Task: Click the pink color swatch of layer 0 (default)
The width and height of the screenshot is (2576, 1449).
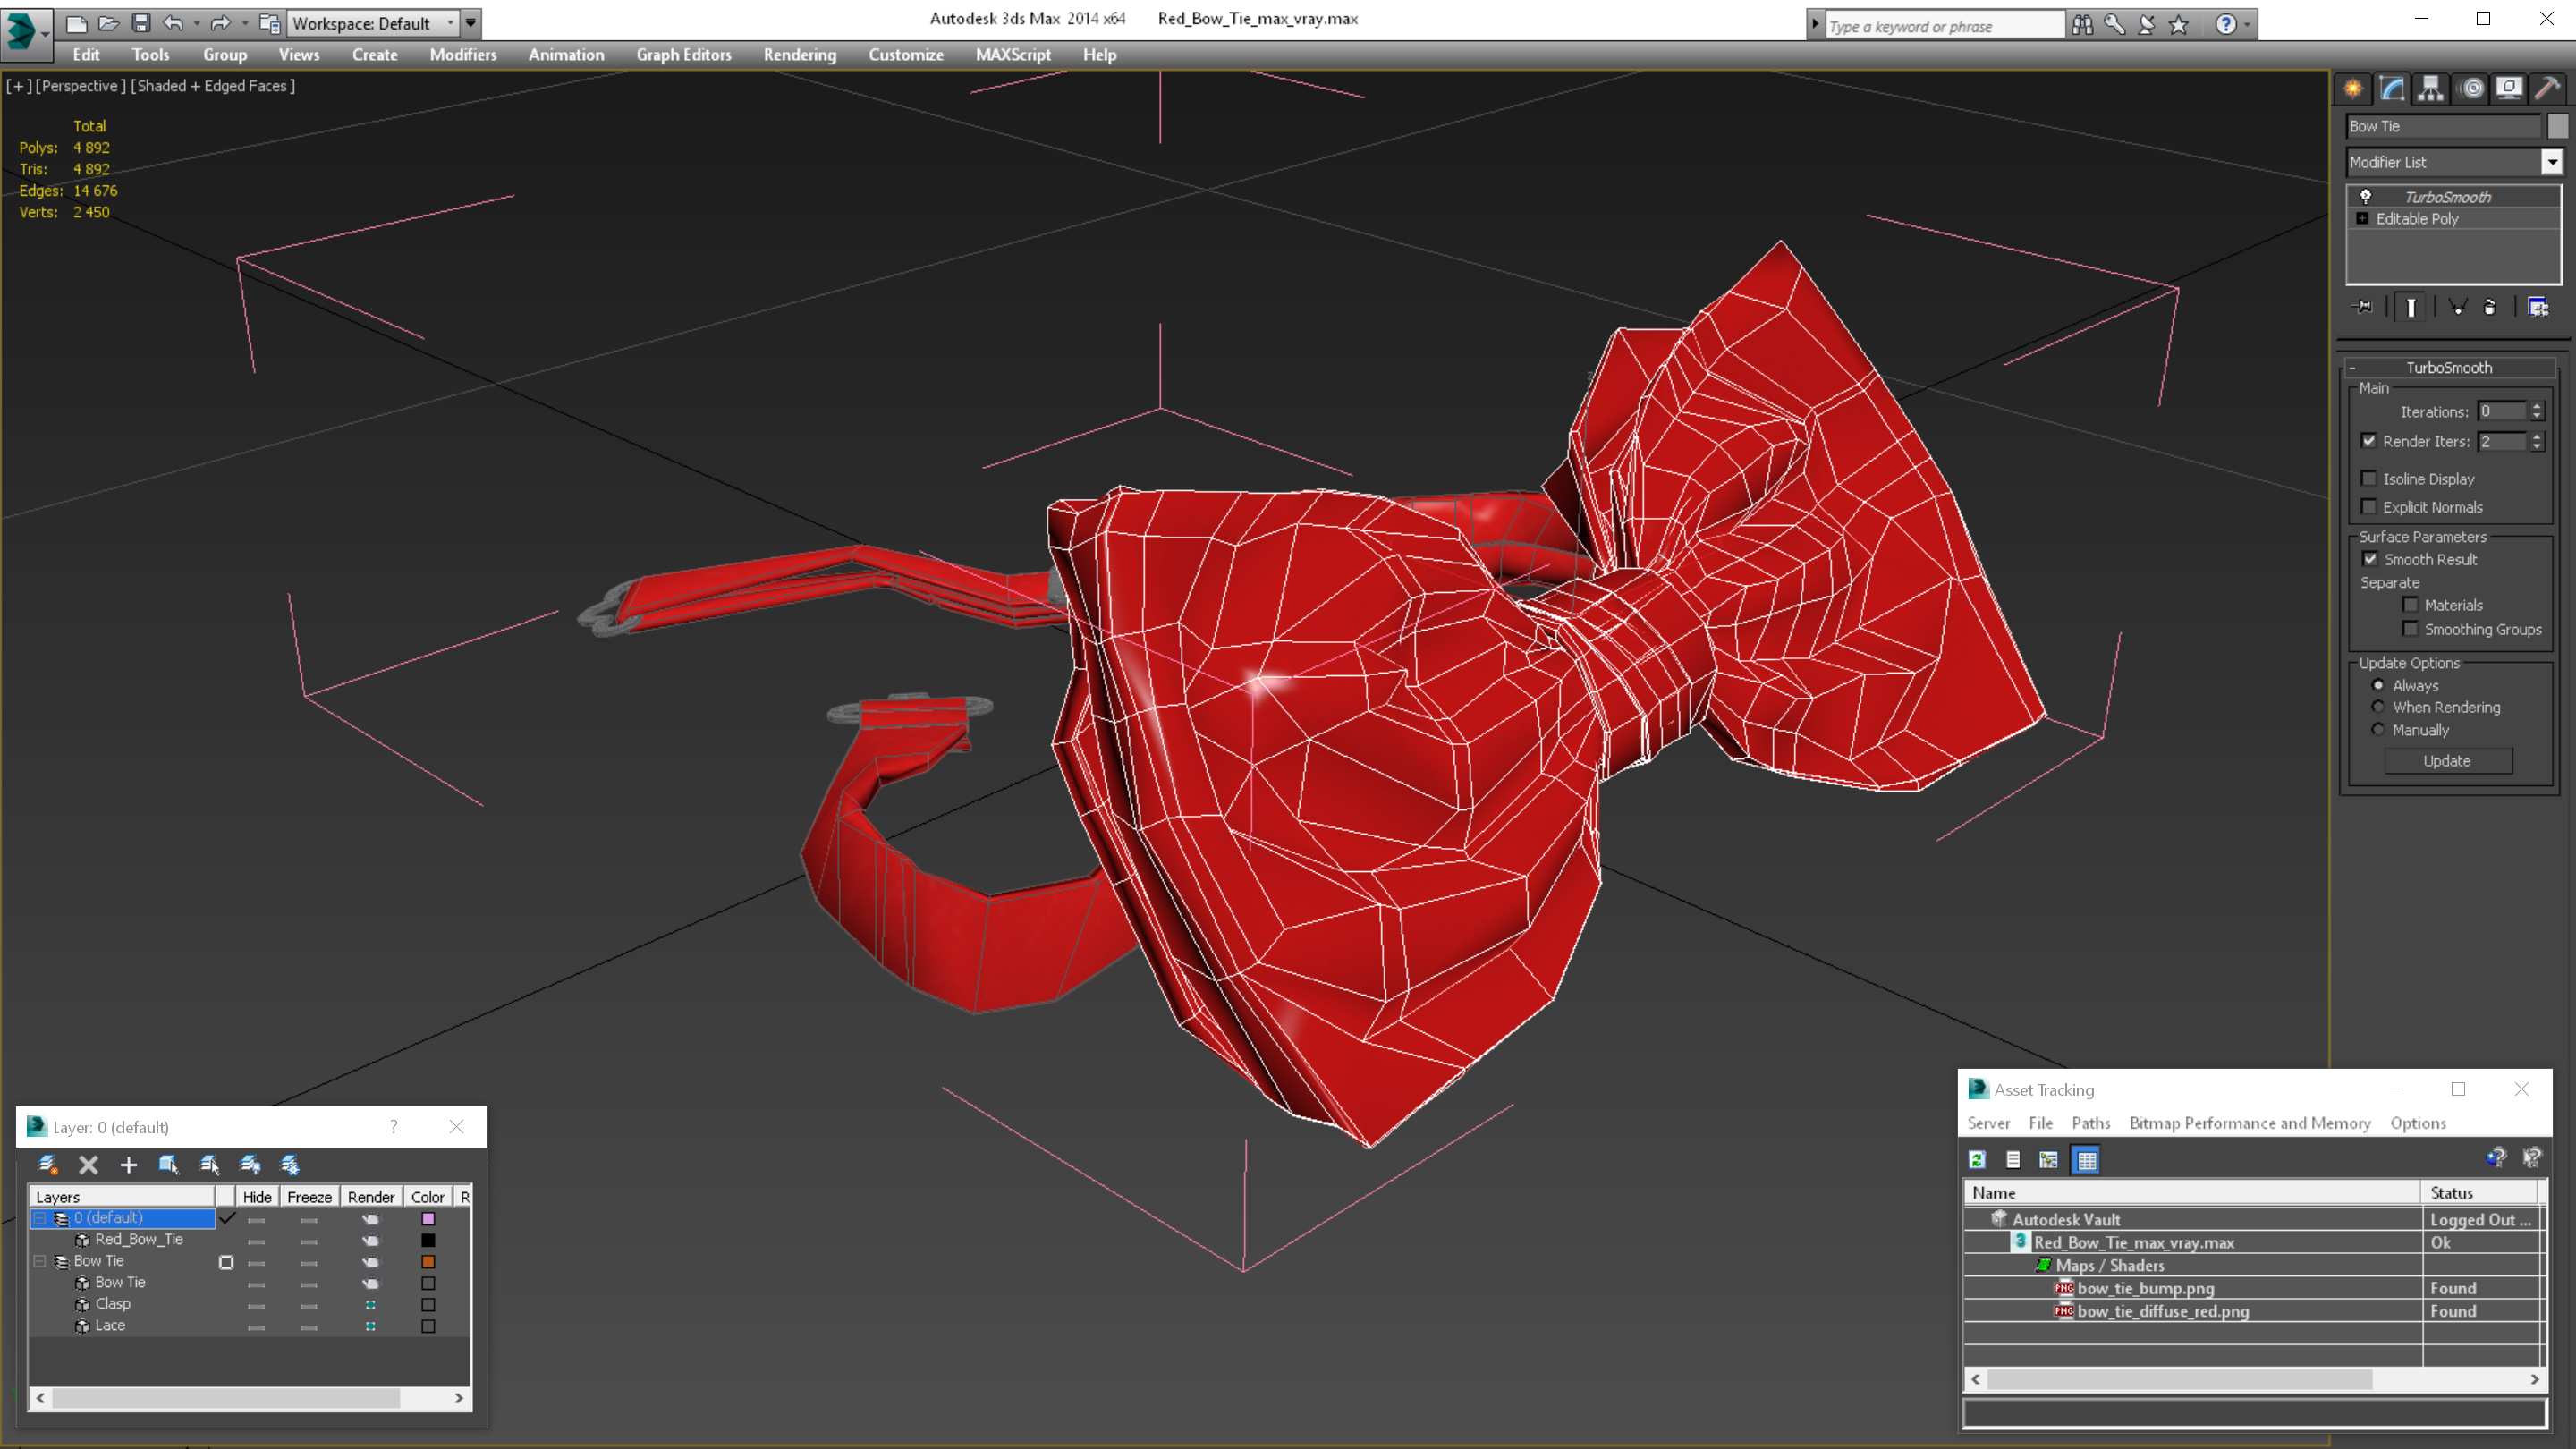Action: [x=428, y=1219]
